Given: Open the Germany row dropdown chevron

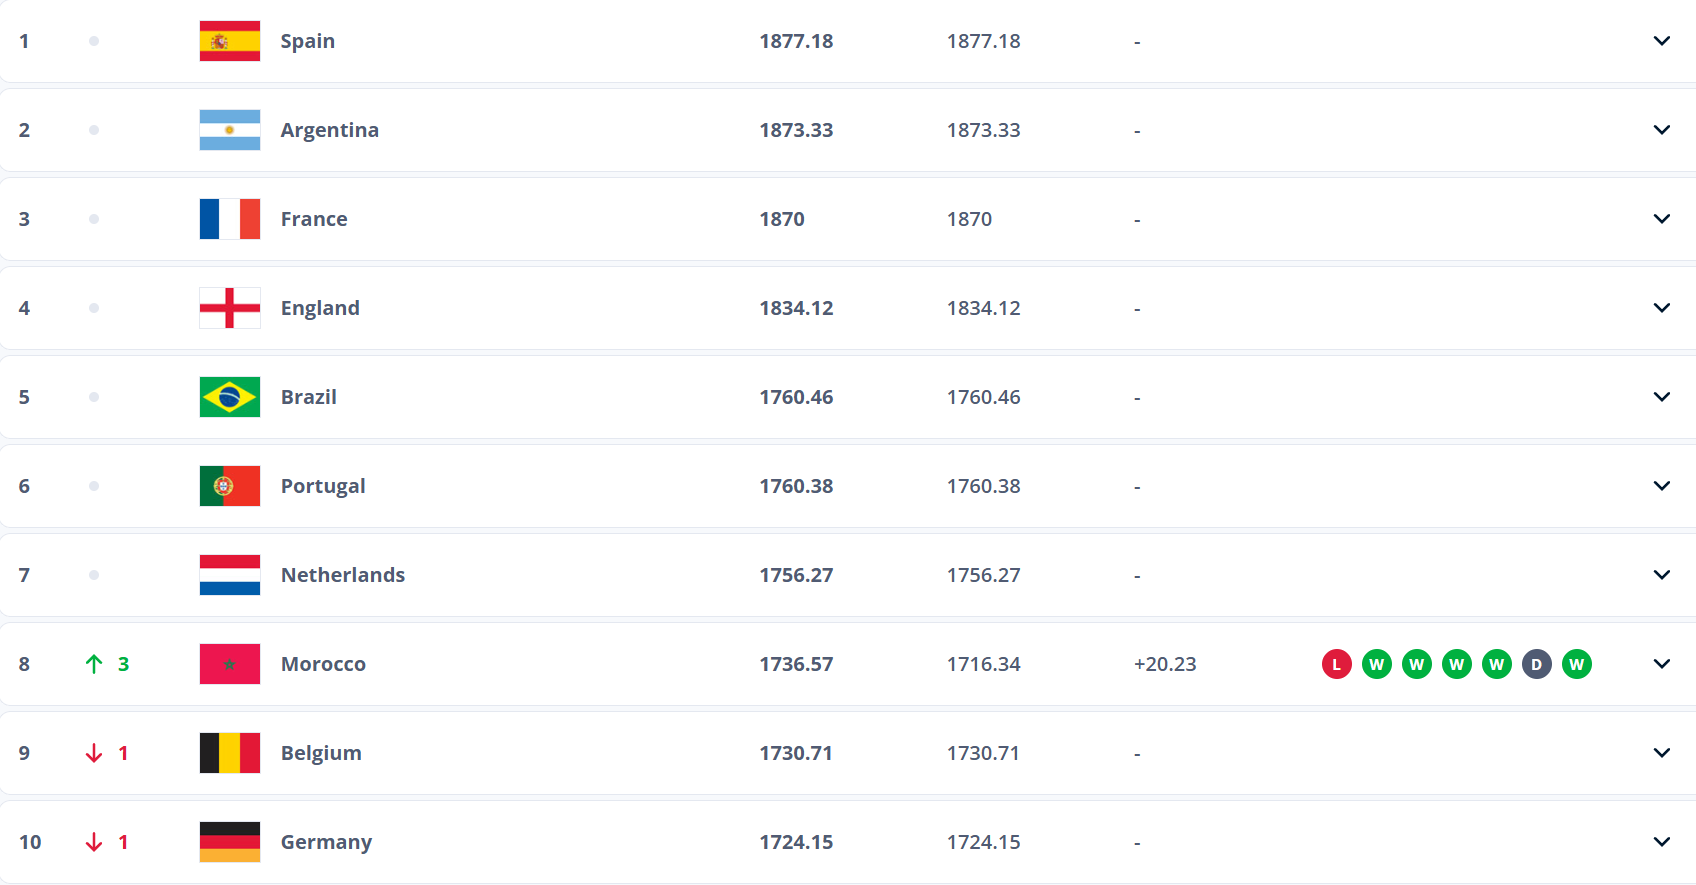Looking at the screenshot, I should coord(1662,842).
